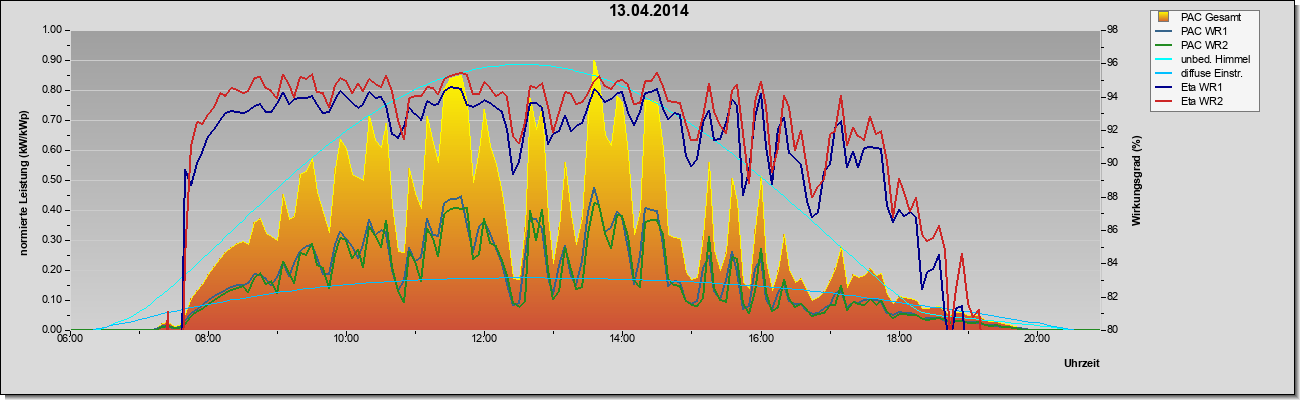This screenshot has height=400, width=1300.
Task: Click the 20:00 time axis label
Action: point(1037,339)
